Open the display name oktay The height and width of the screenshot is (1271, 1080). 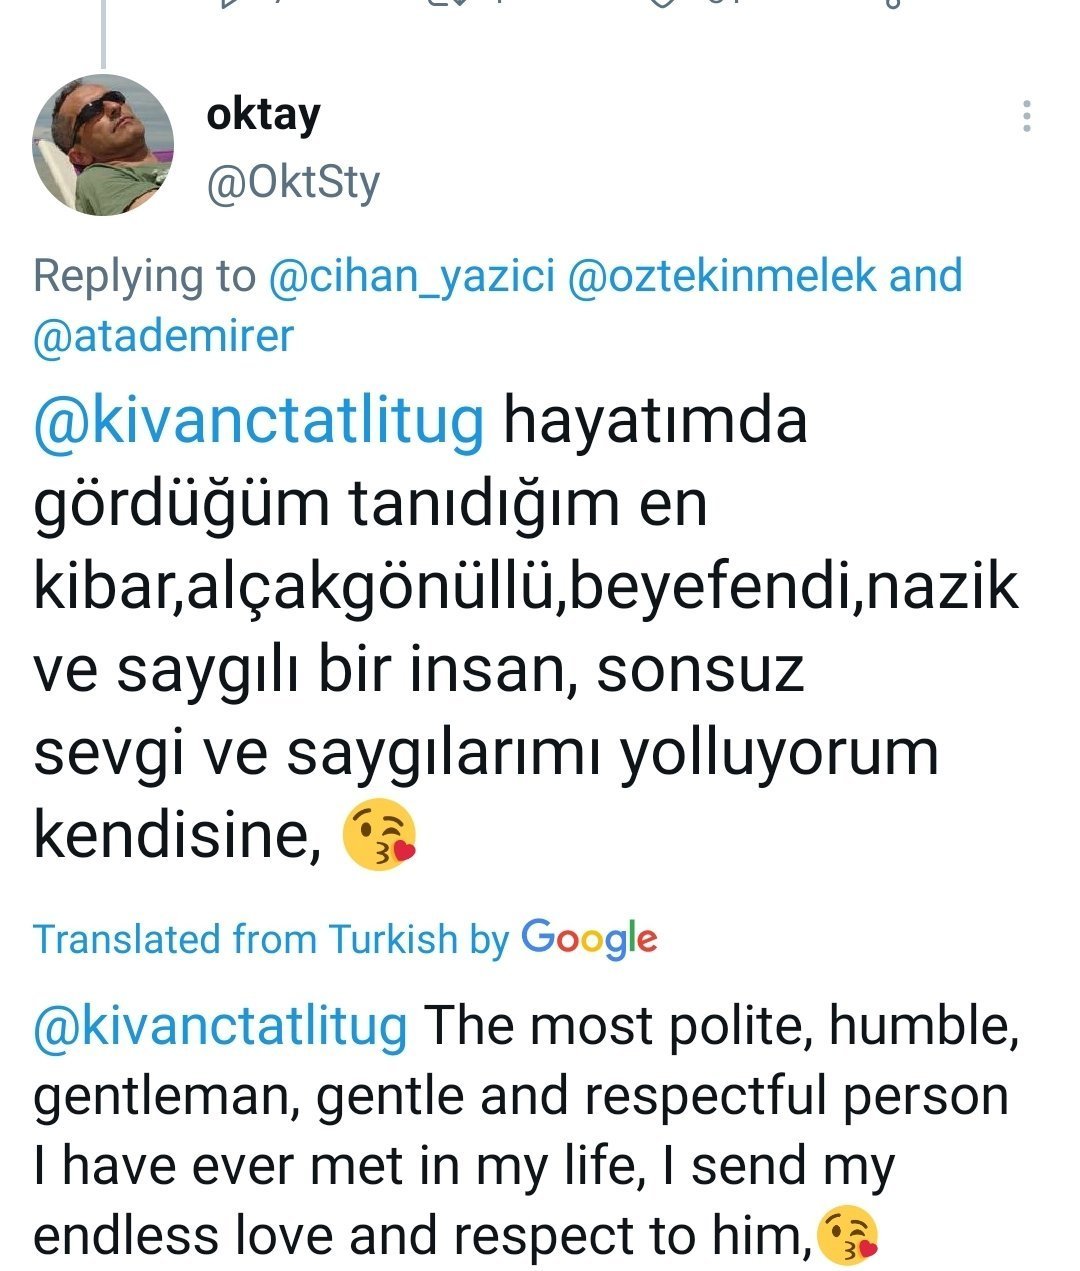coord(263,114)
